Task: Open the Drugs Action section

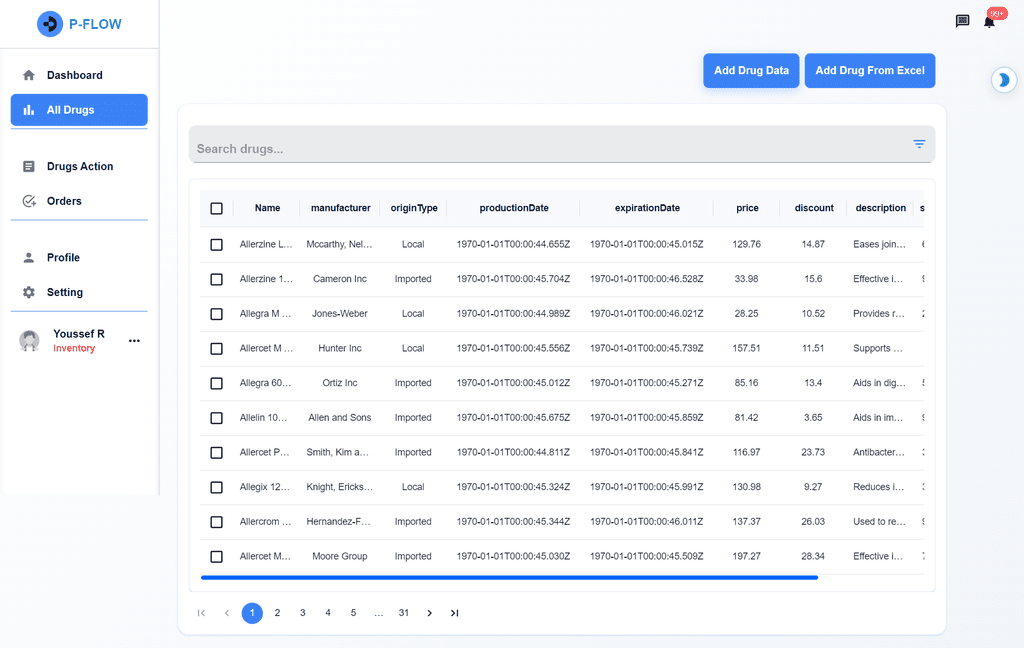Action: pyautogui.click(x=79, y=167)
